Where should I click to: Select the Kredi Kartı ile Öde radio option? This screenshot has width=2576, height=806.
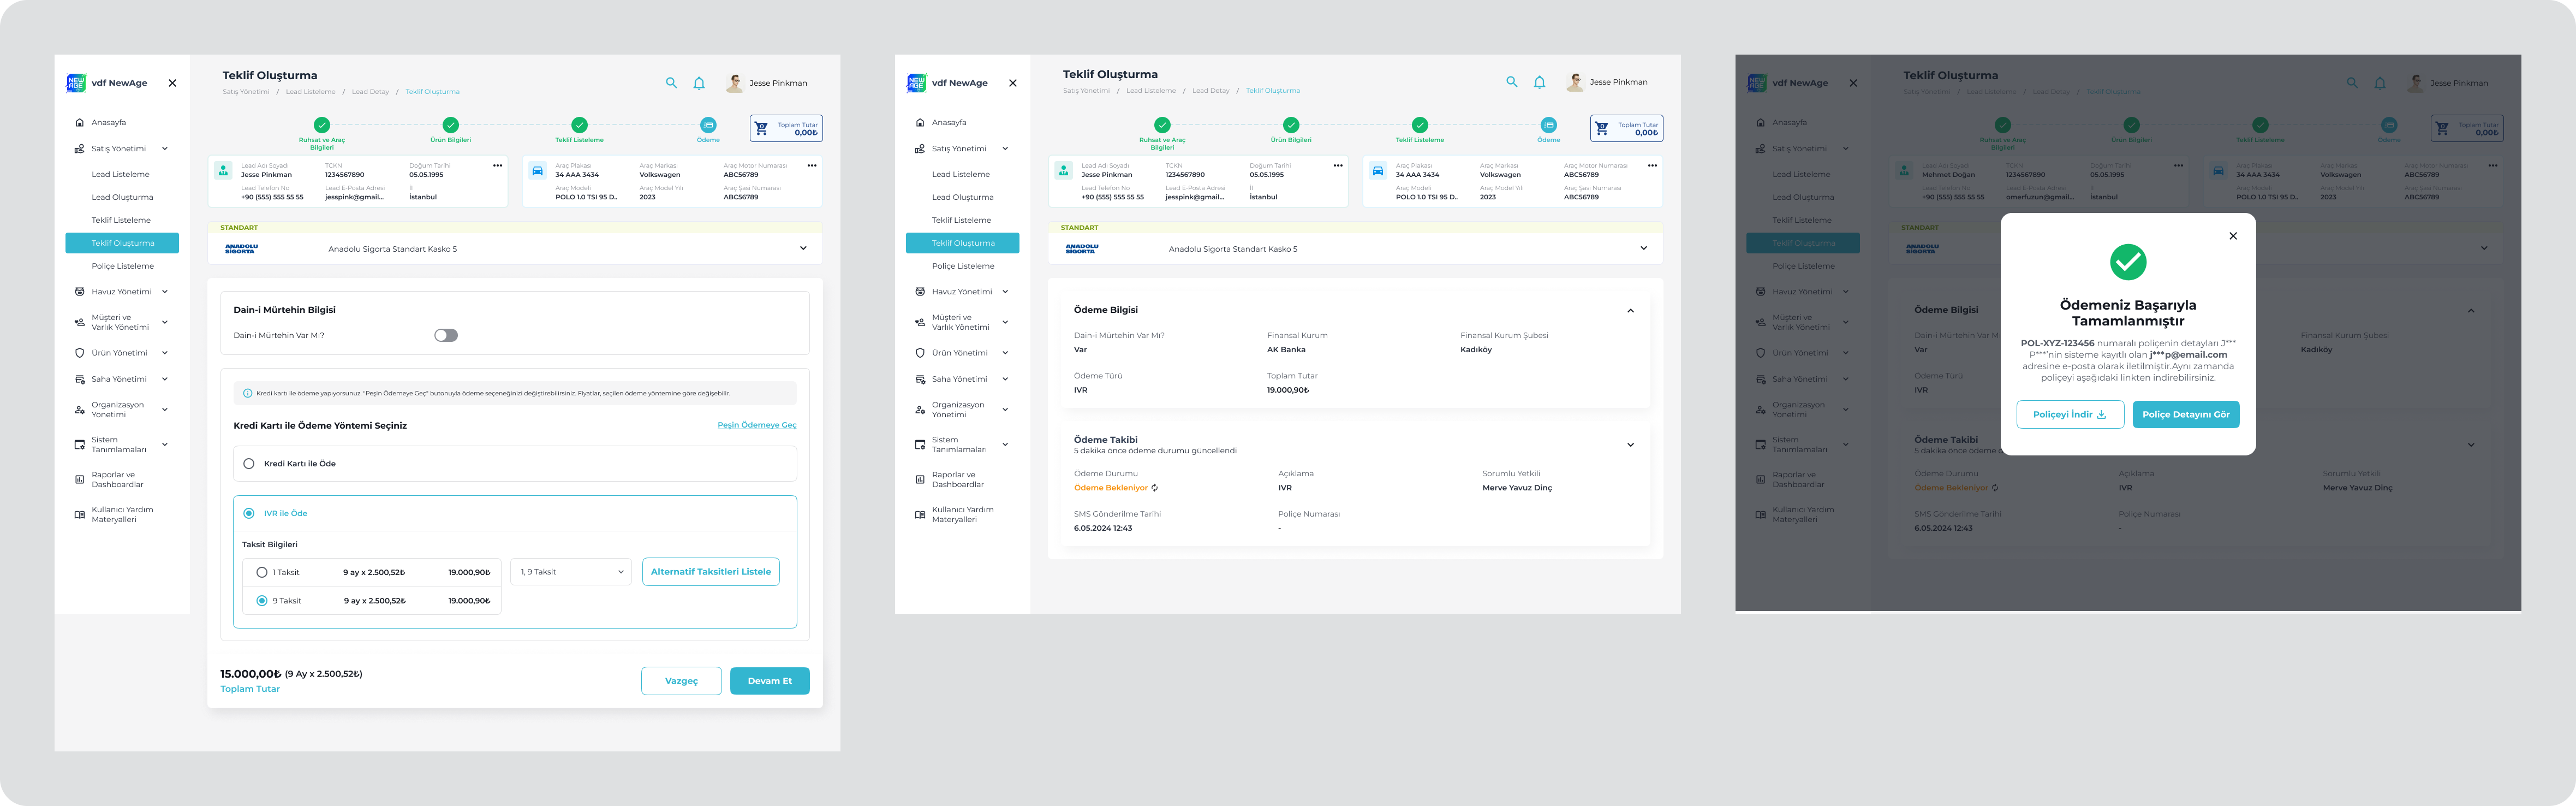coord(249,464)
